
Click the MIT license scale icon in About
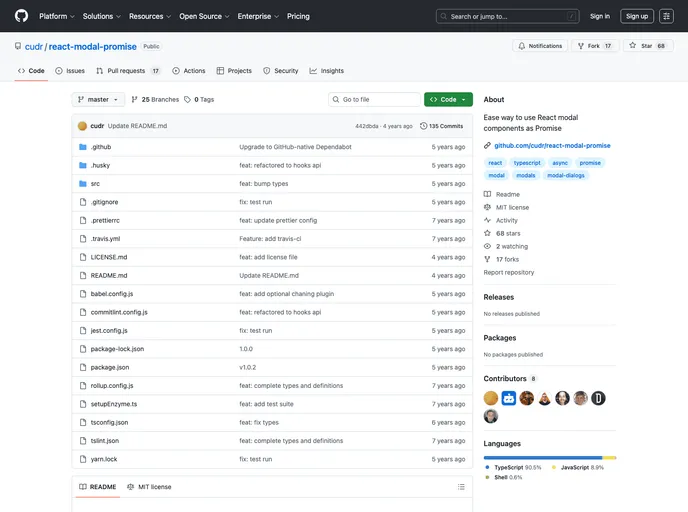[487, 207]
